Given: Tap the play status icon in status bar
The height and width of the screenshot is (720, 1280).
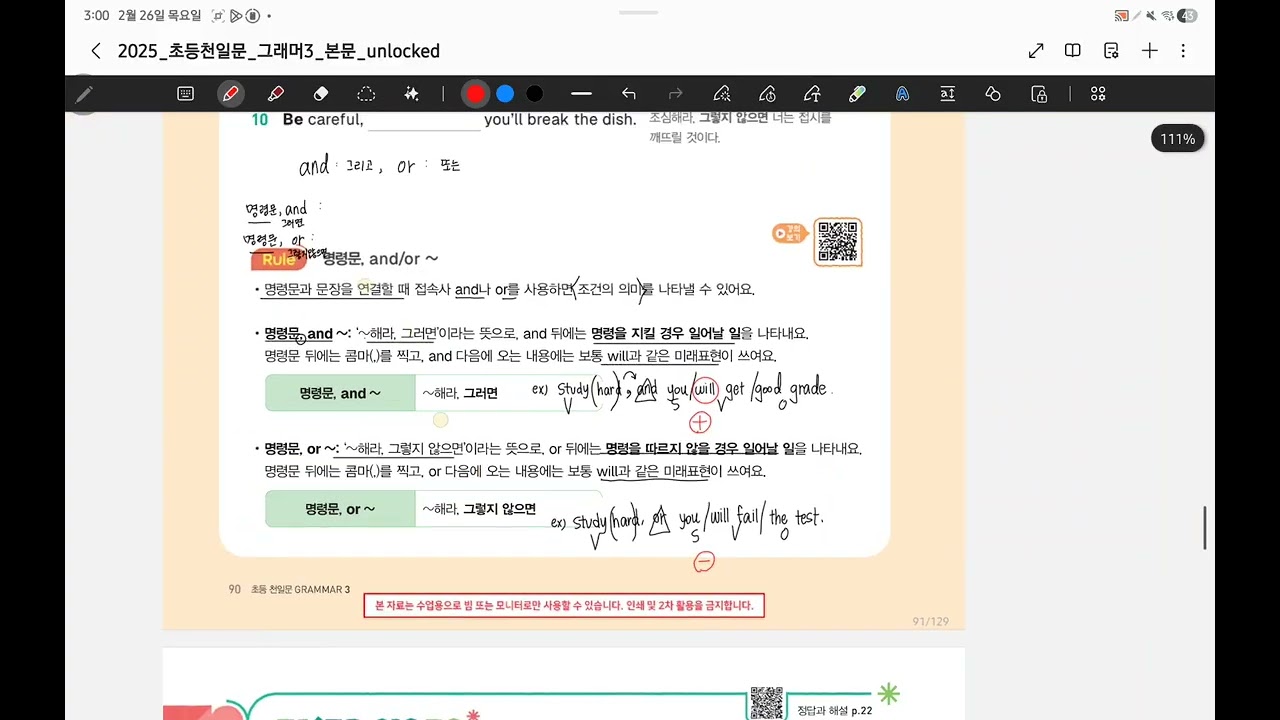Looking at the screenshot, I should pyautogui.click(x=236, y=16).
